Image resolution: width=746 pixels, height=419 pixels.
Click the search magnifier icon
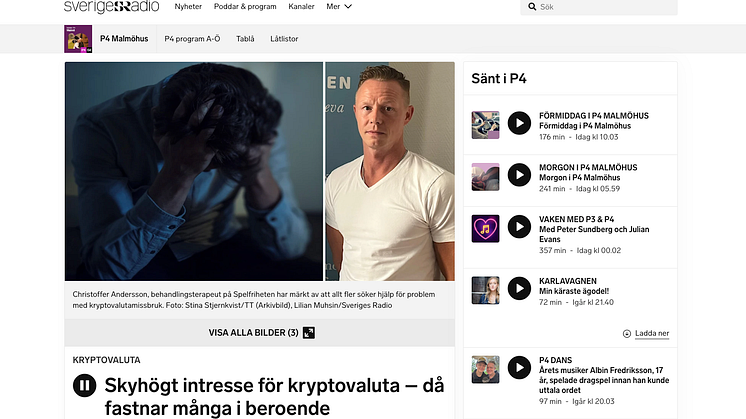[x=532, y=7]
